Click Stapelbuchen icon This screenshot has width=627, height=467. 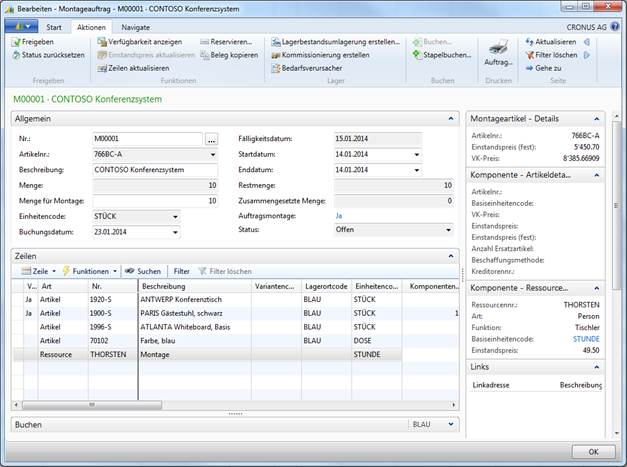417,55
